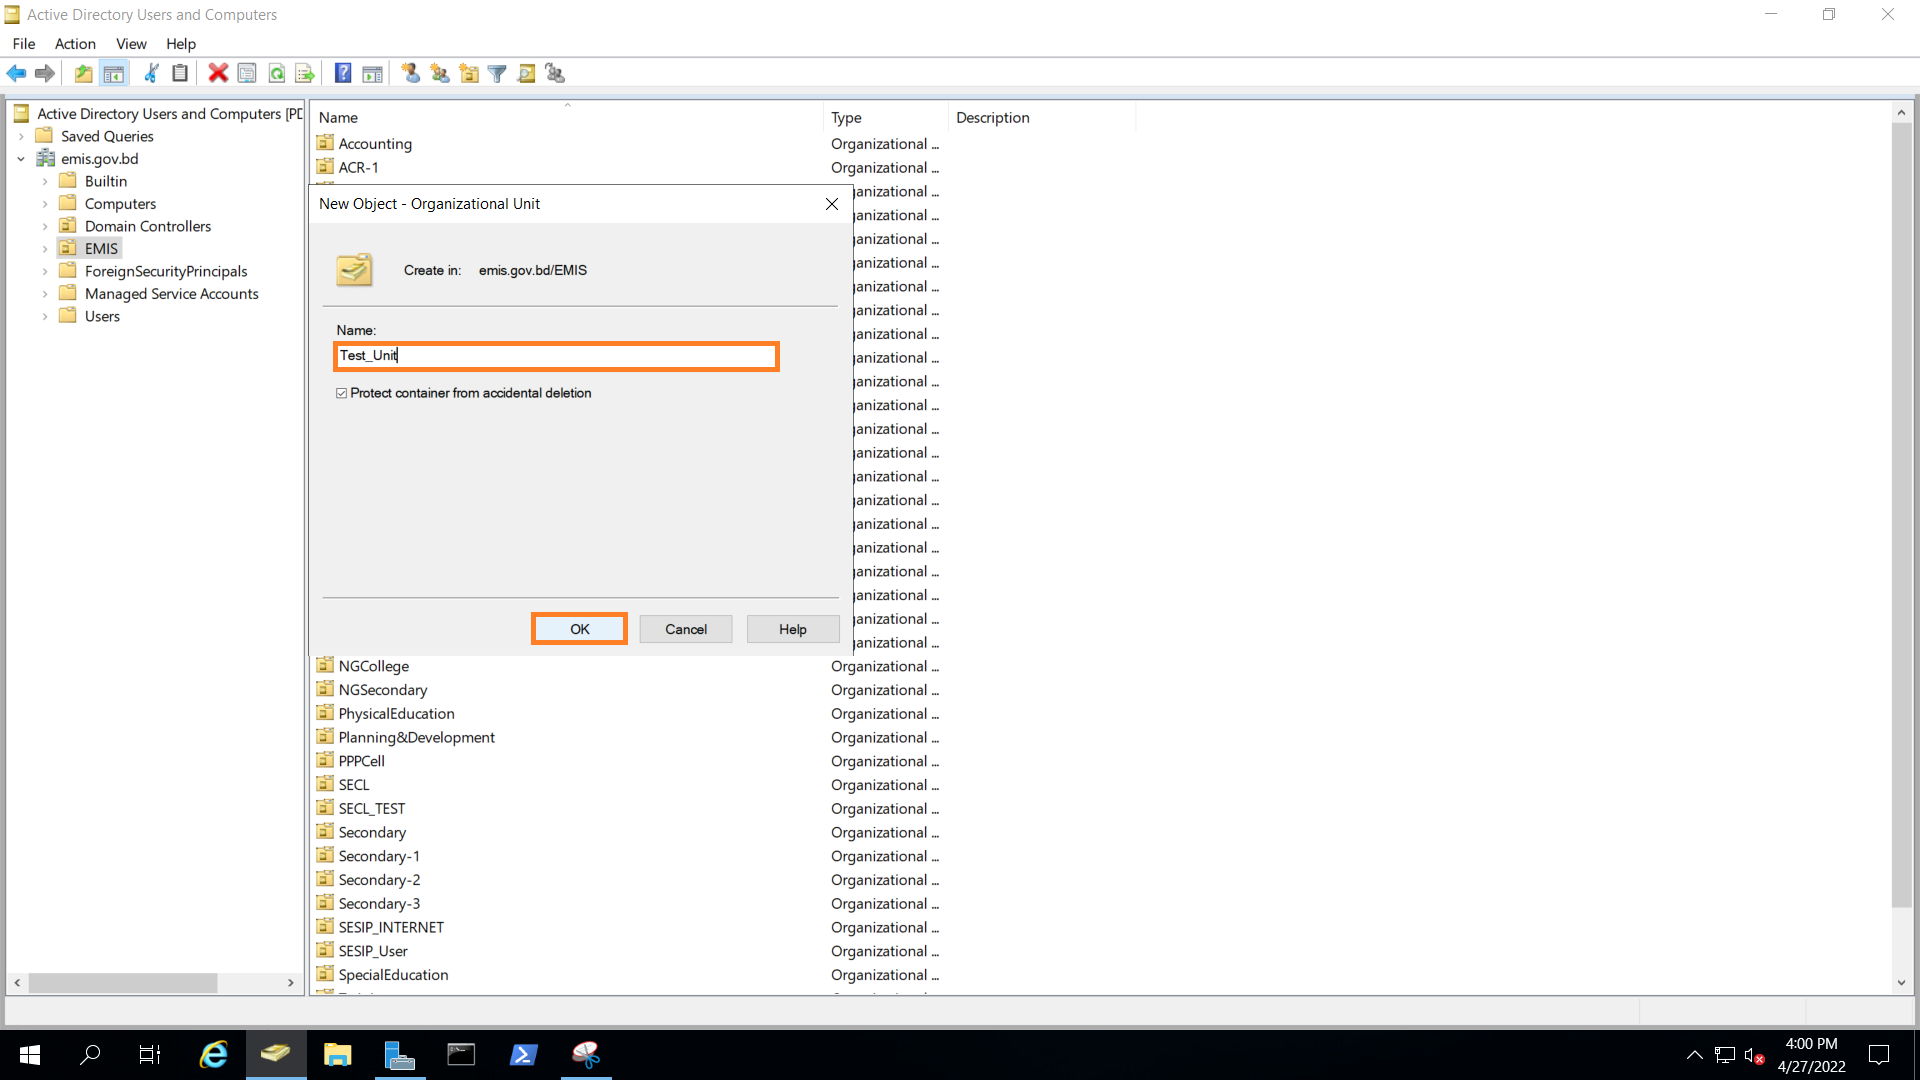Open the Action menu
This screenshot has width=1920, height=1080.
pos(75,44)
